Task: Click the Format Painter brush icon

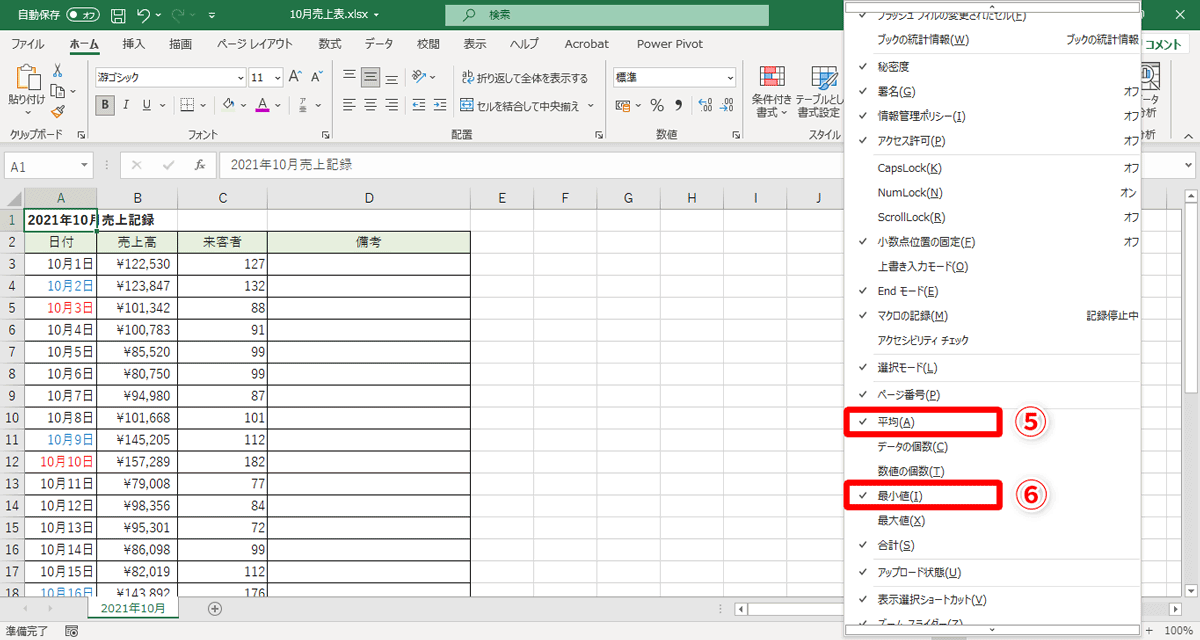Action: [x=58, y=111]
